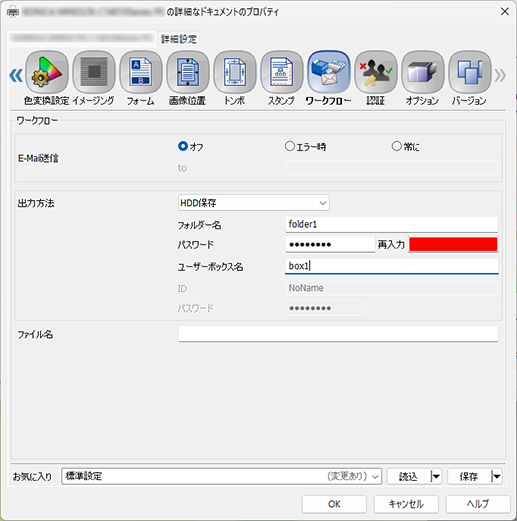This screenshot has width=517, height=521.
Task: Open the トンボ registration marks icon
Action: (x=235, y=72)
